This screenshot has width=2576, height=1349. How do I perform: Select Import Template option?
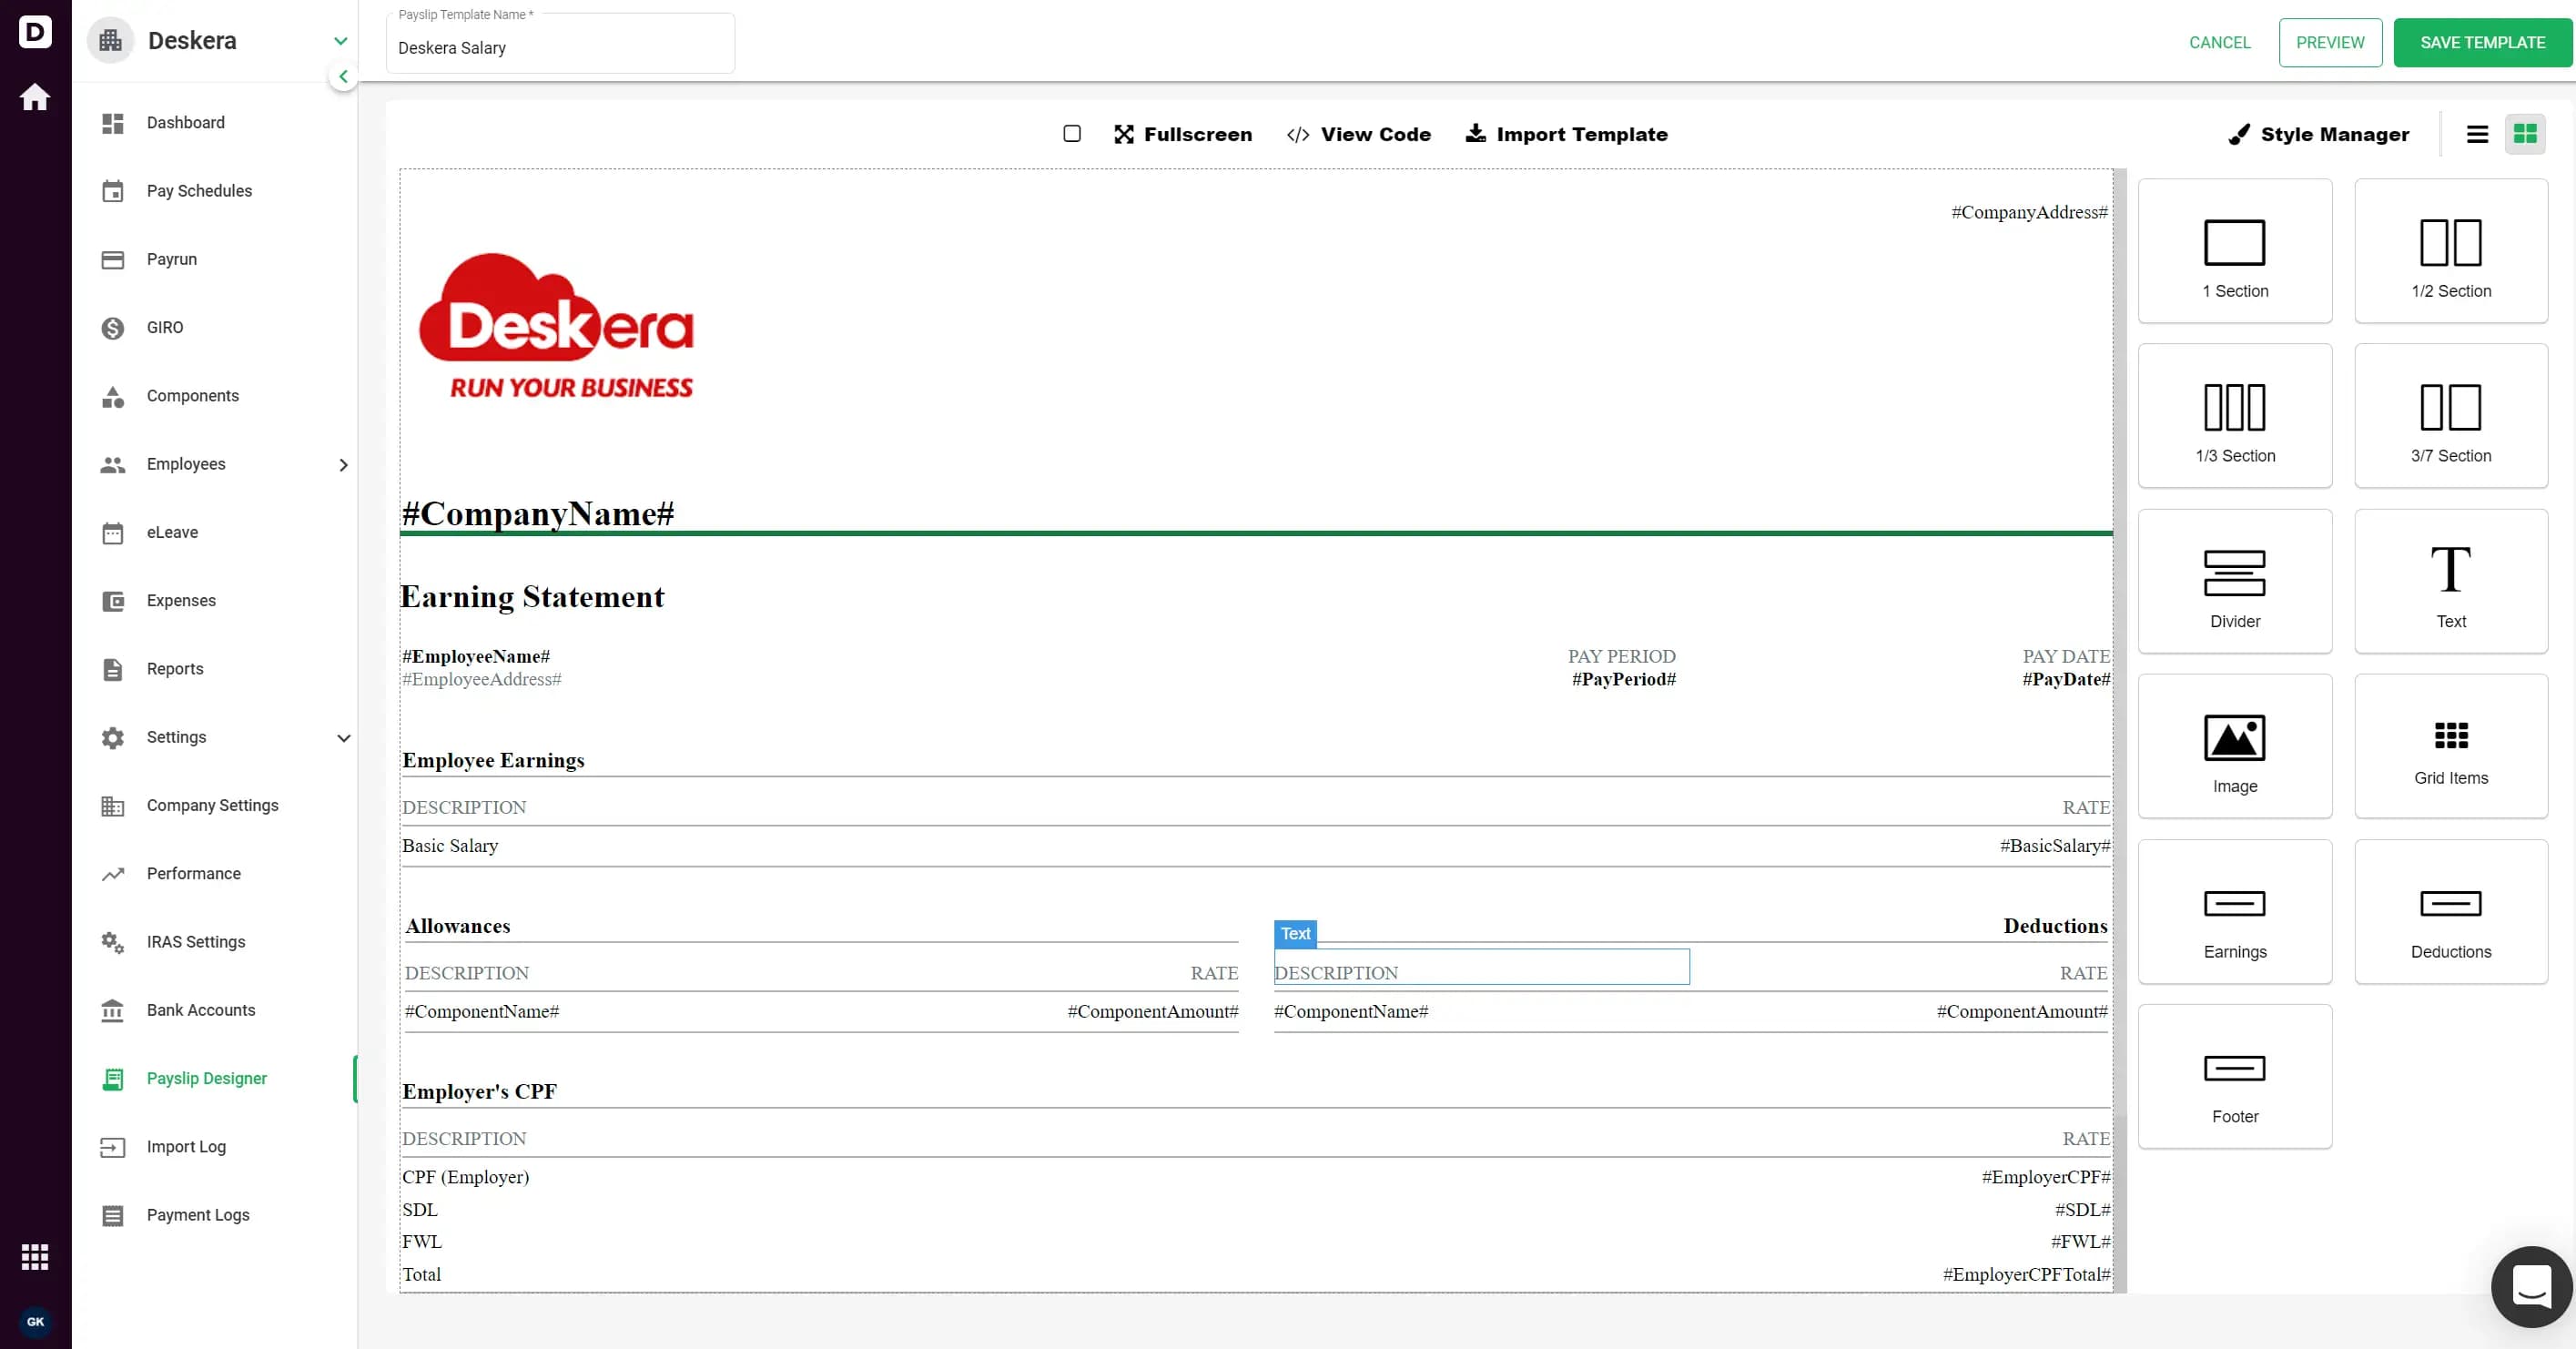[x=1565, y=134]
